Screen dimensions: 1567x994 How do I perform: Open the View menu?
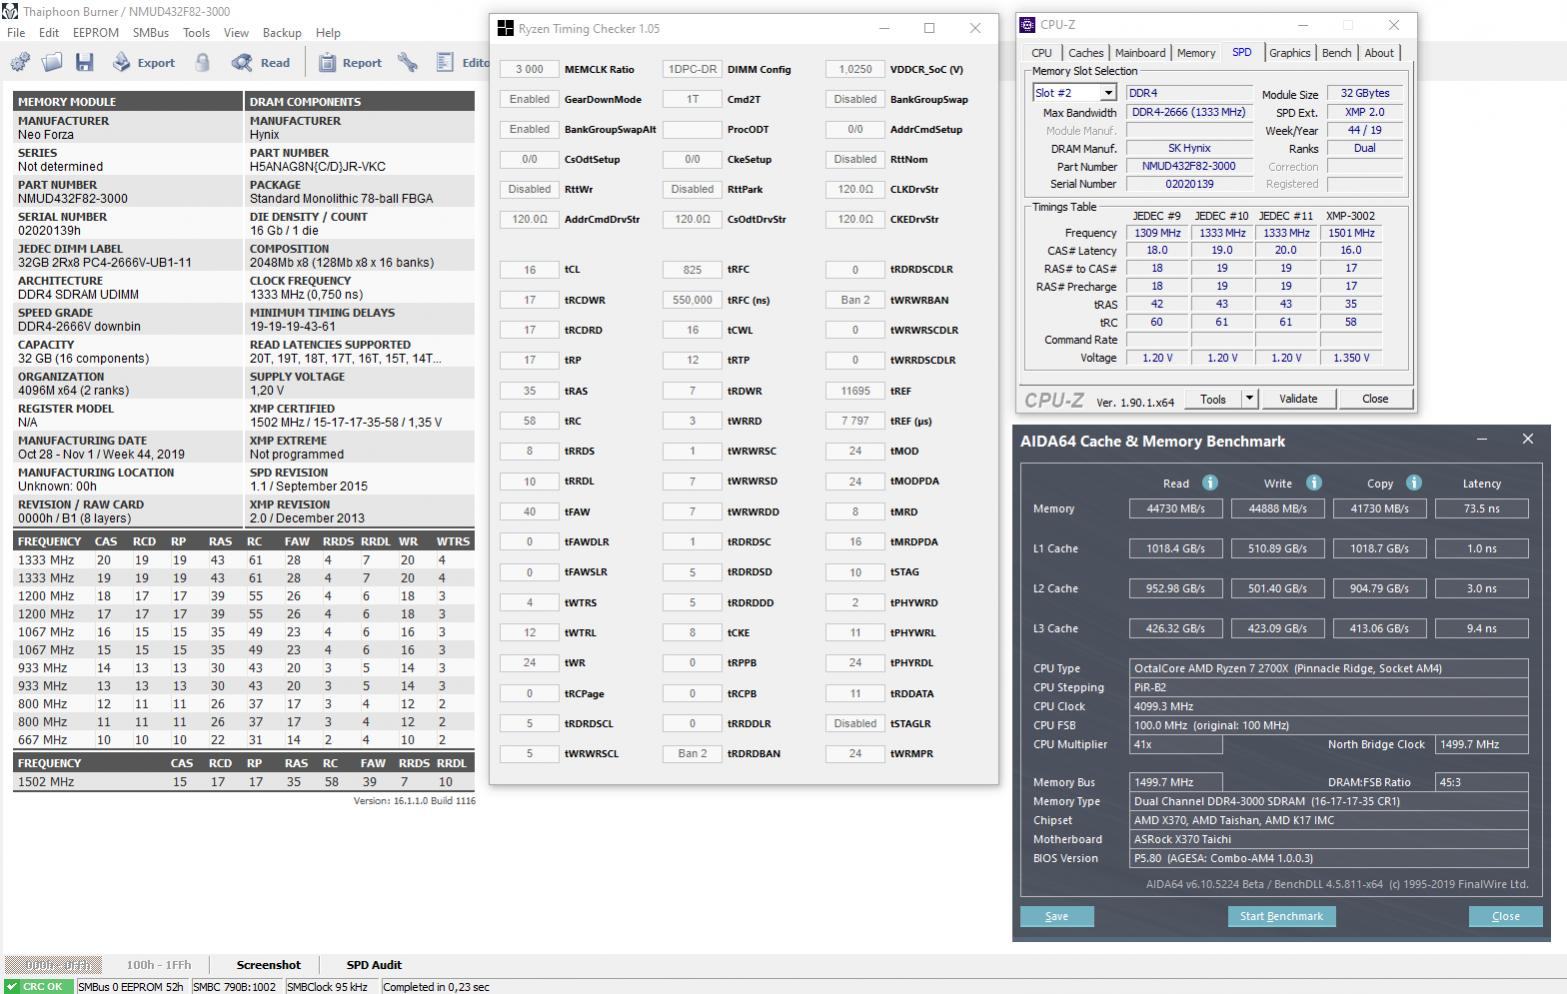[236, 32]
